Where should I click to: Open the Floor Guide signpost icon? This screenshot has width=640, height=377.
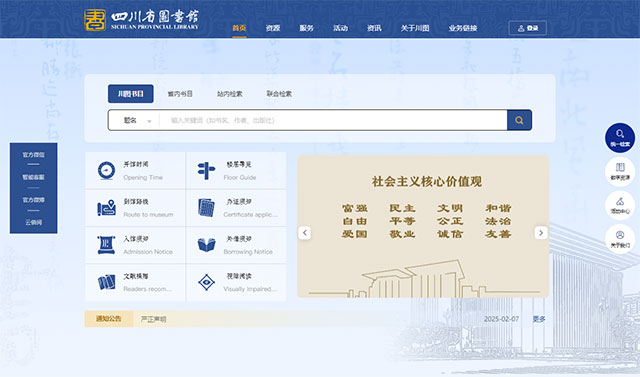click(x=206, y=171)
